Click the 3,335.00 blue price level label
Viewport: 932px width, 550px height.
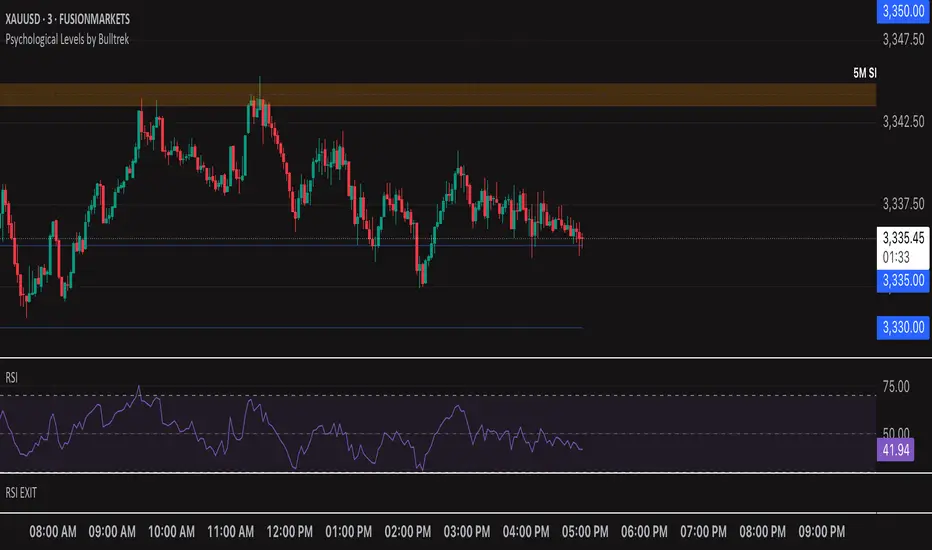(x=903, y=281)
